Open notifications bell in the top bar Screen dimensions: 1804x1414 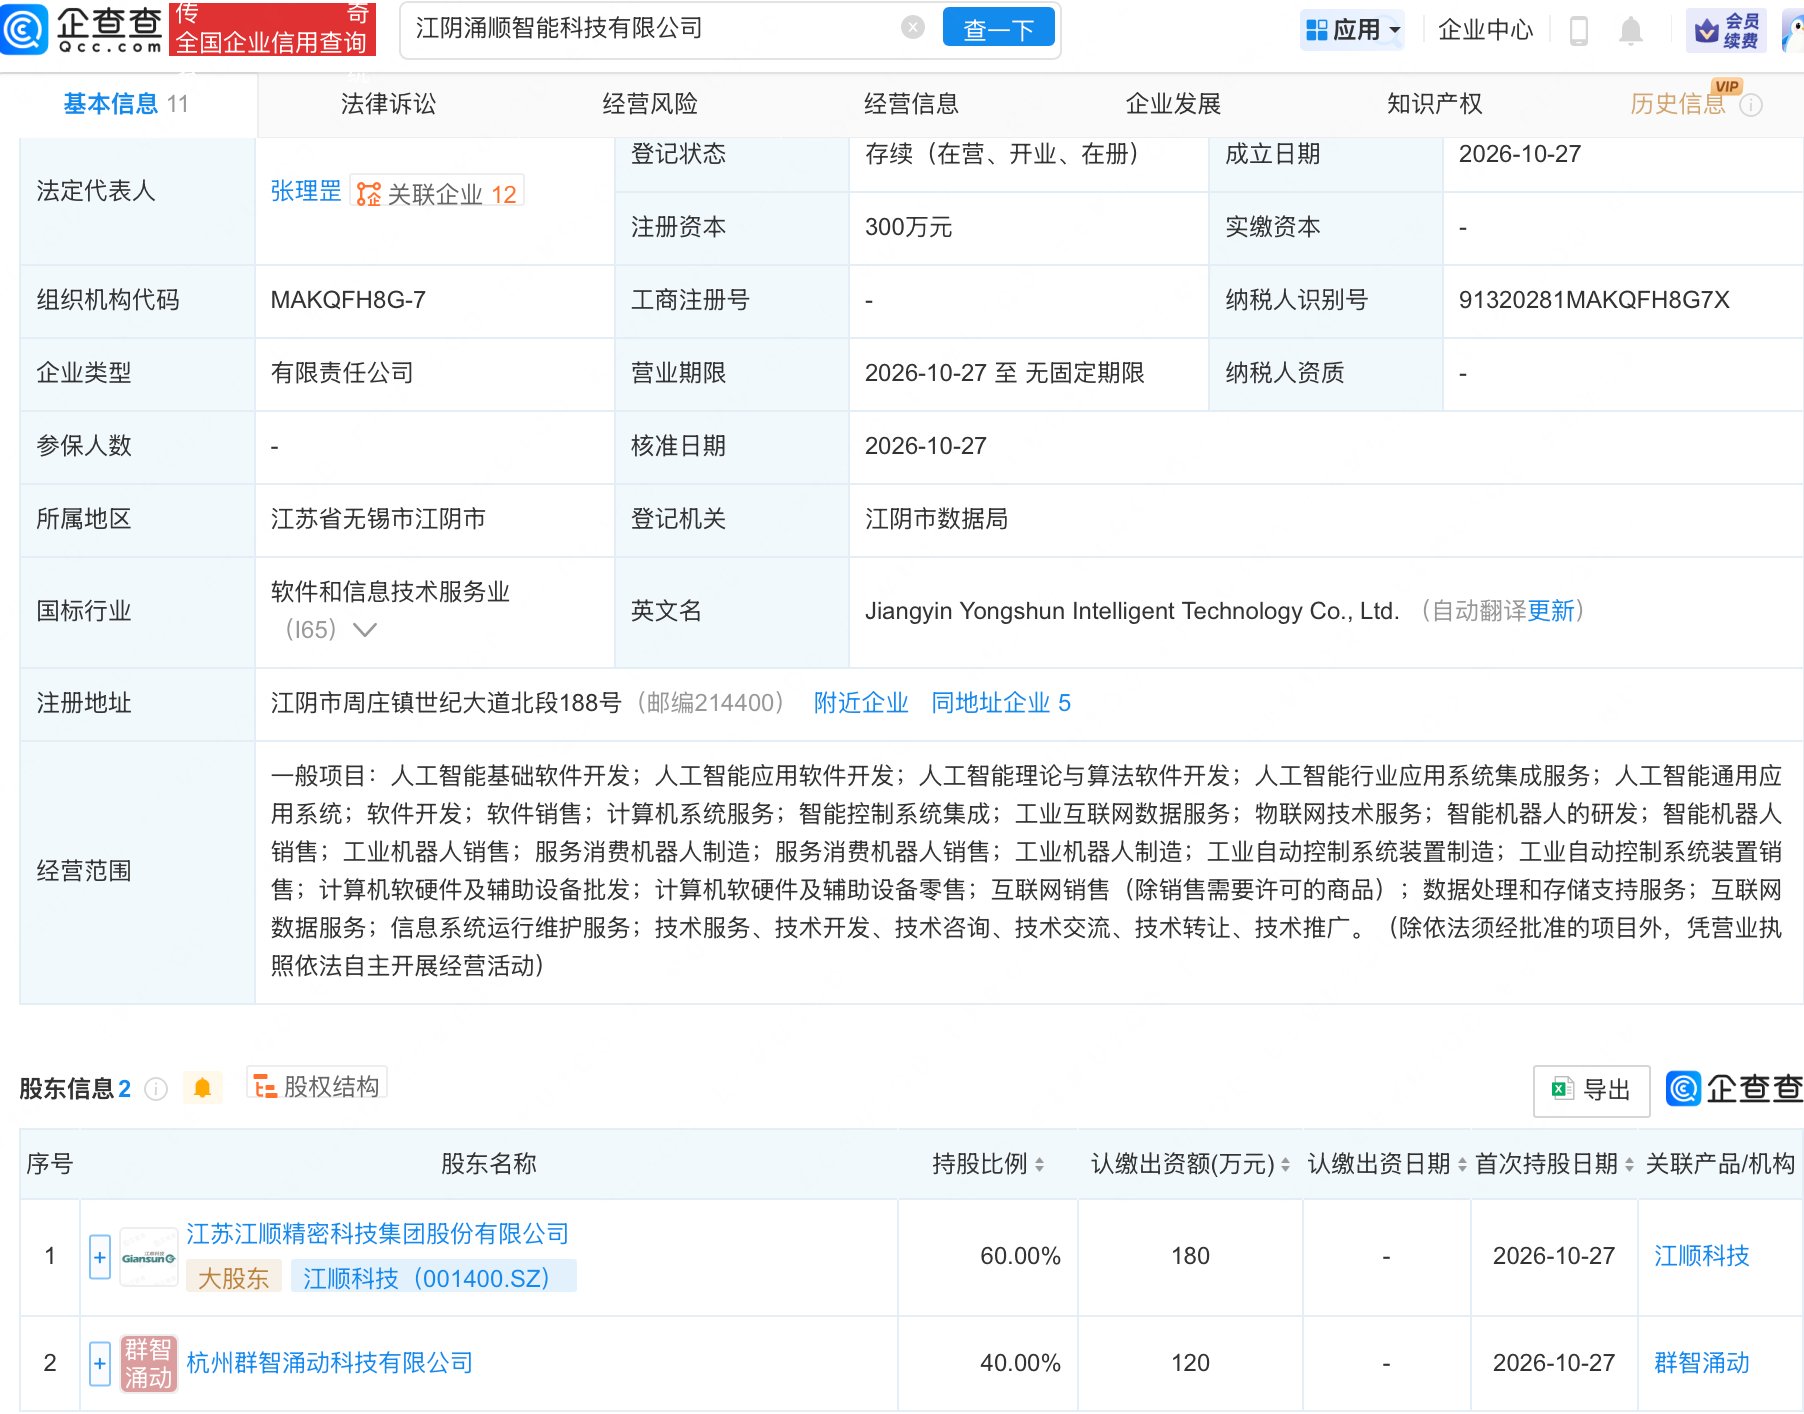(1631, 30)
